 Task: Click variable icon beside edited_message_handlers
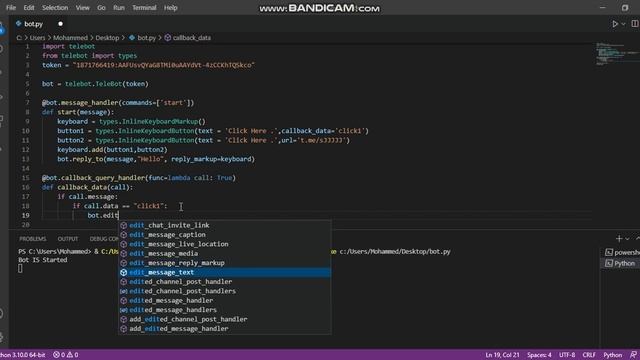pos(124,310)
